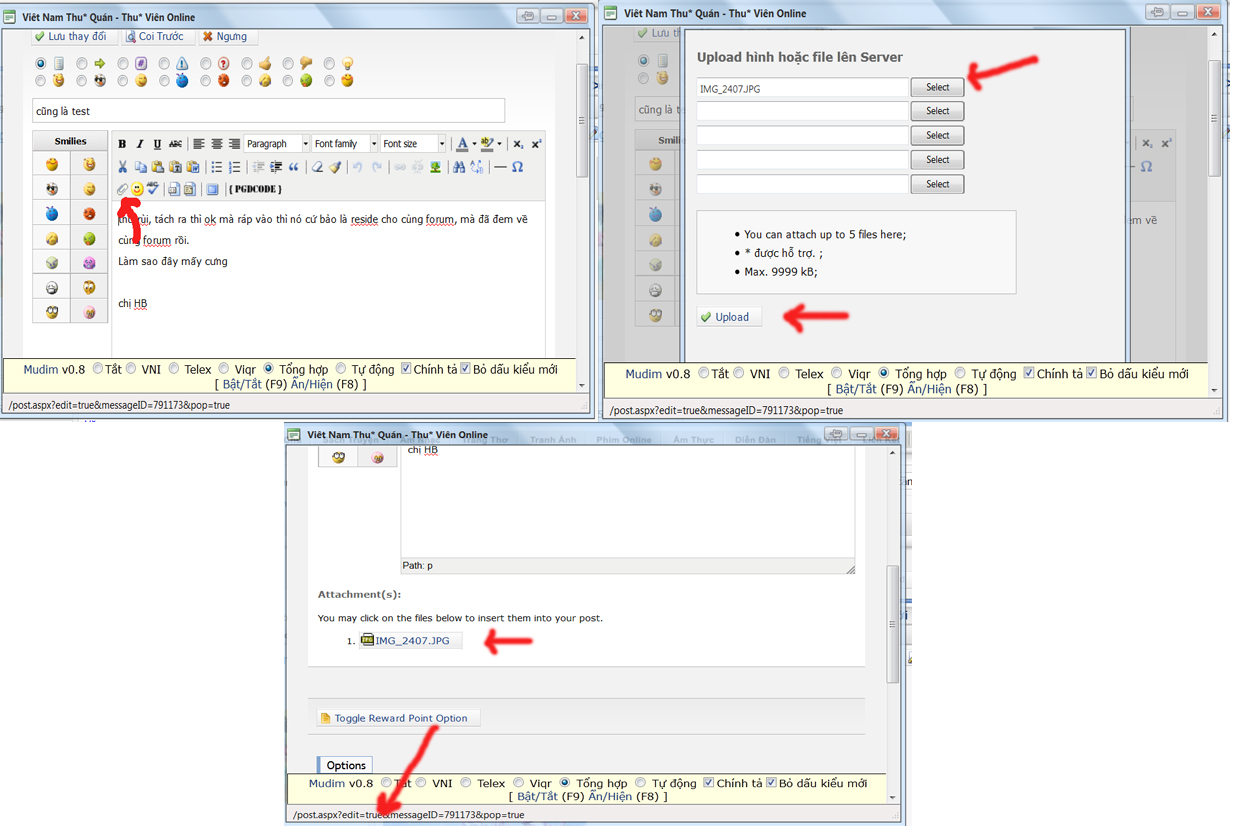
Task: Click the eraser remove-formatting icon
Action: point(317,167)
